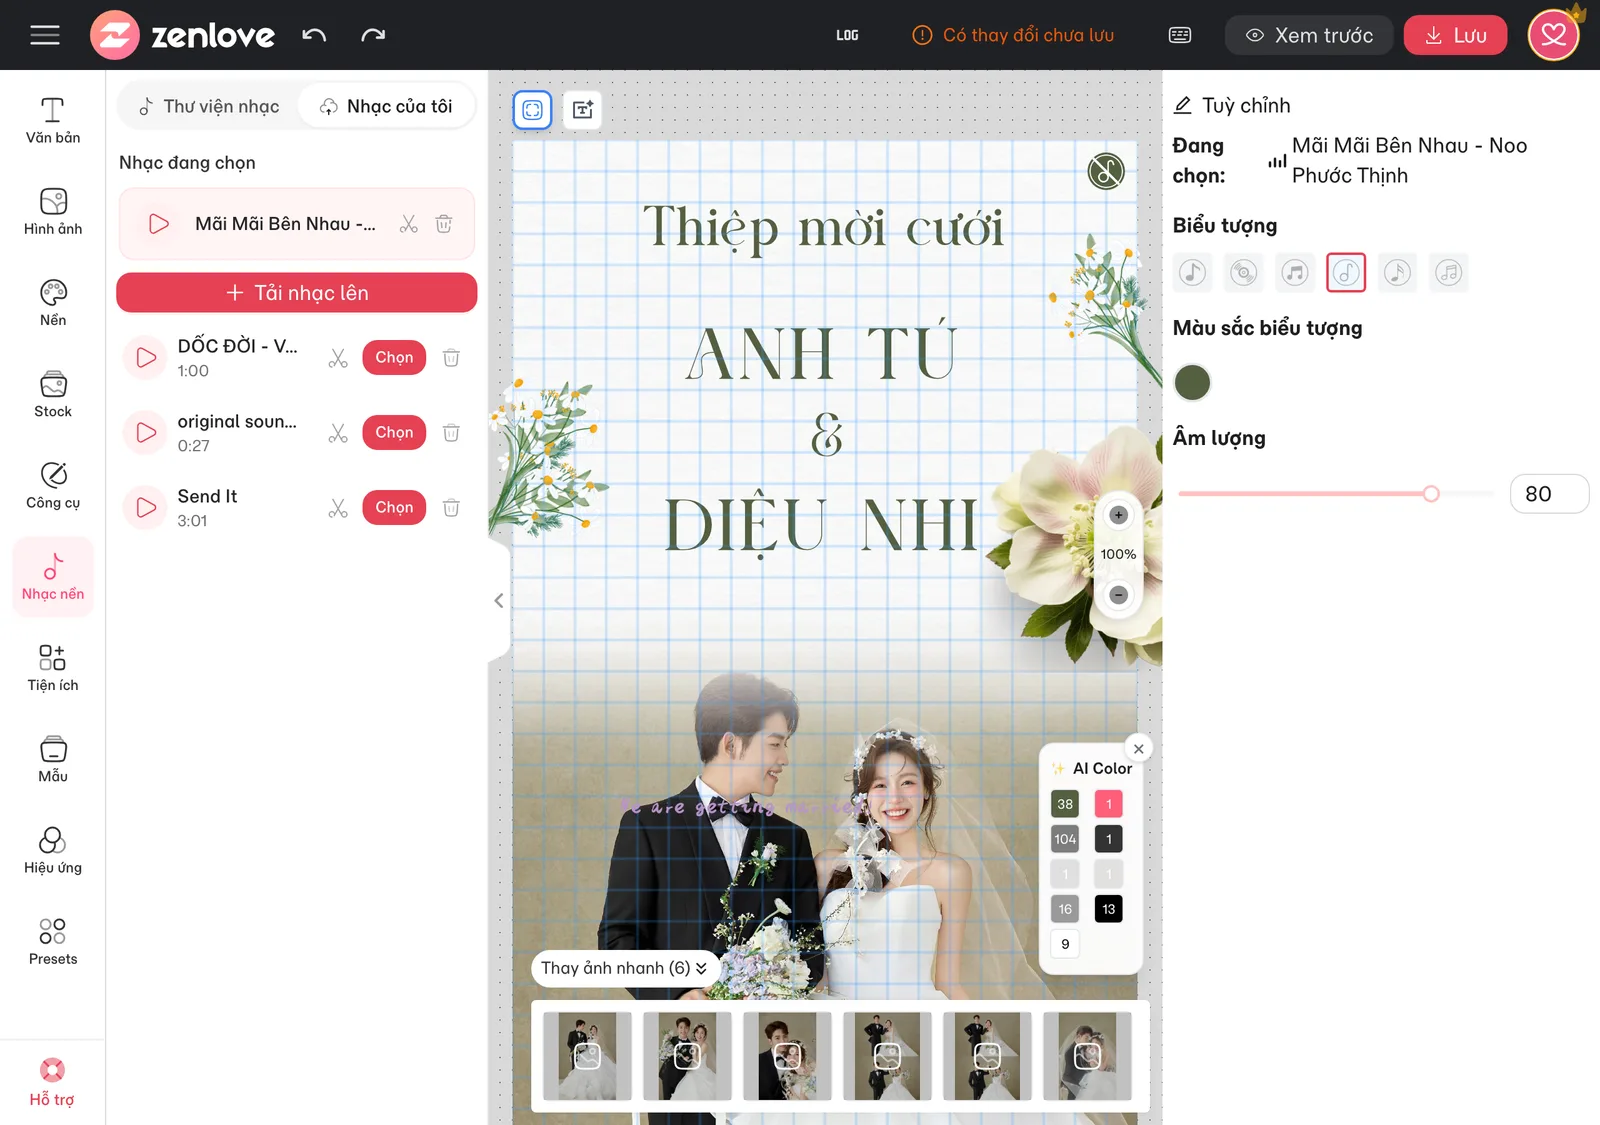Image resolution: width=1600 pixels, height=1125 pixels.
Task: Zoom out canvas with minus button
Action: [x=1118, y=595]
